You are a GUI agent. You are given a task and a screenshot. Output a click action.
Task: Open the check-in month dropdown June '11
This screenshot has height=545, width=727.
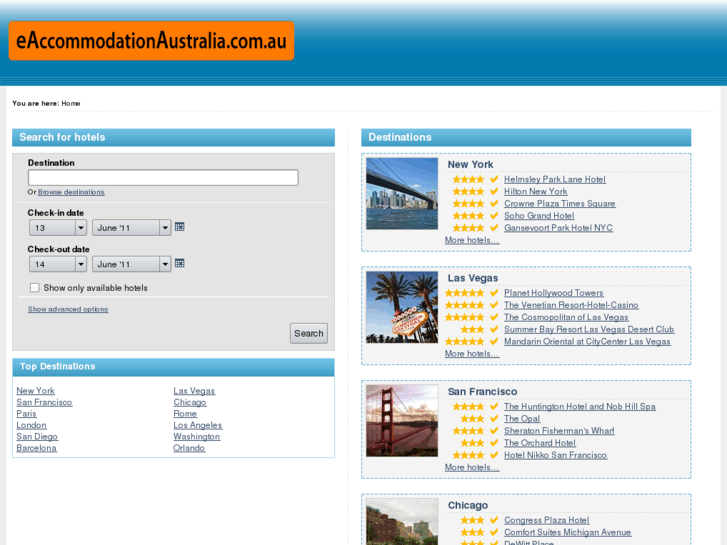tap(132, 228)
